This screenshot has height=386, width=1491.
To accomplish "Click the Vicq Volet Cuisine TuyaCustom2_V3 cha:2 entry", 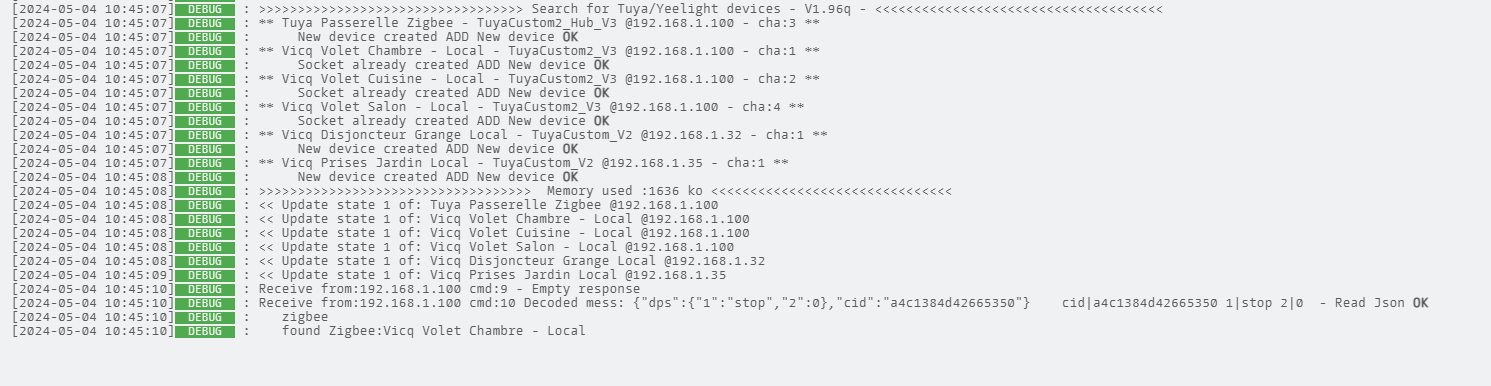I will coord(538,79).
